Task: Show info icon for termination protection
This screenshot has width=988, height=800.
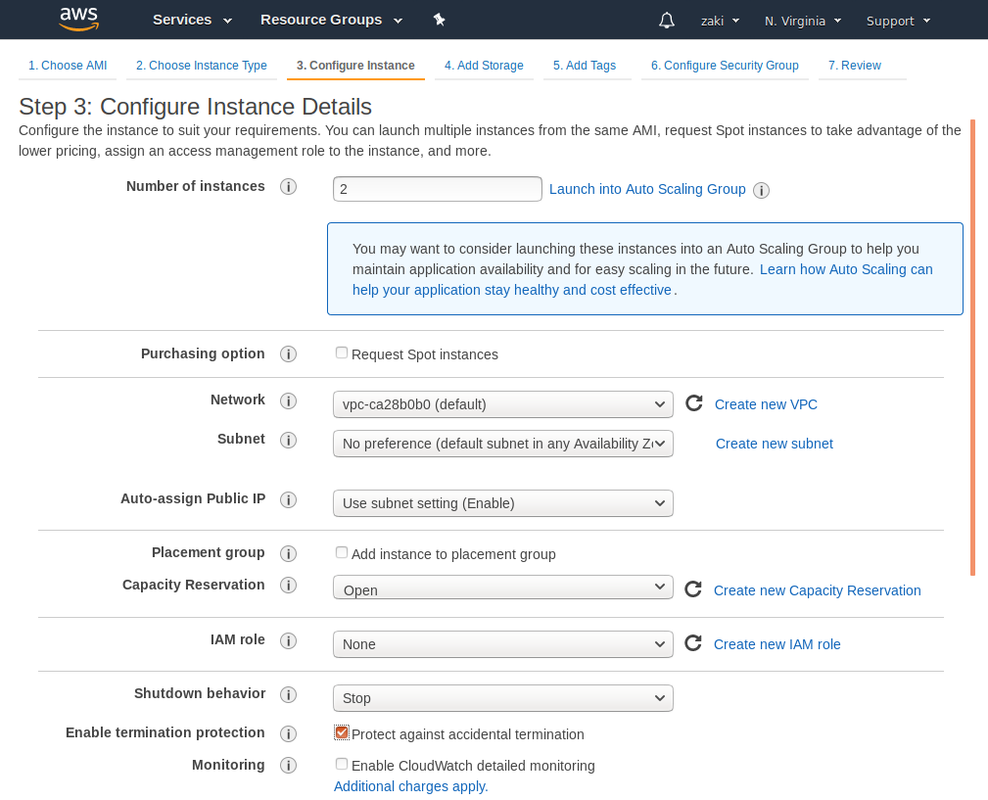Action: [288, 734]
